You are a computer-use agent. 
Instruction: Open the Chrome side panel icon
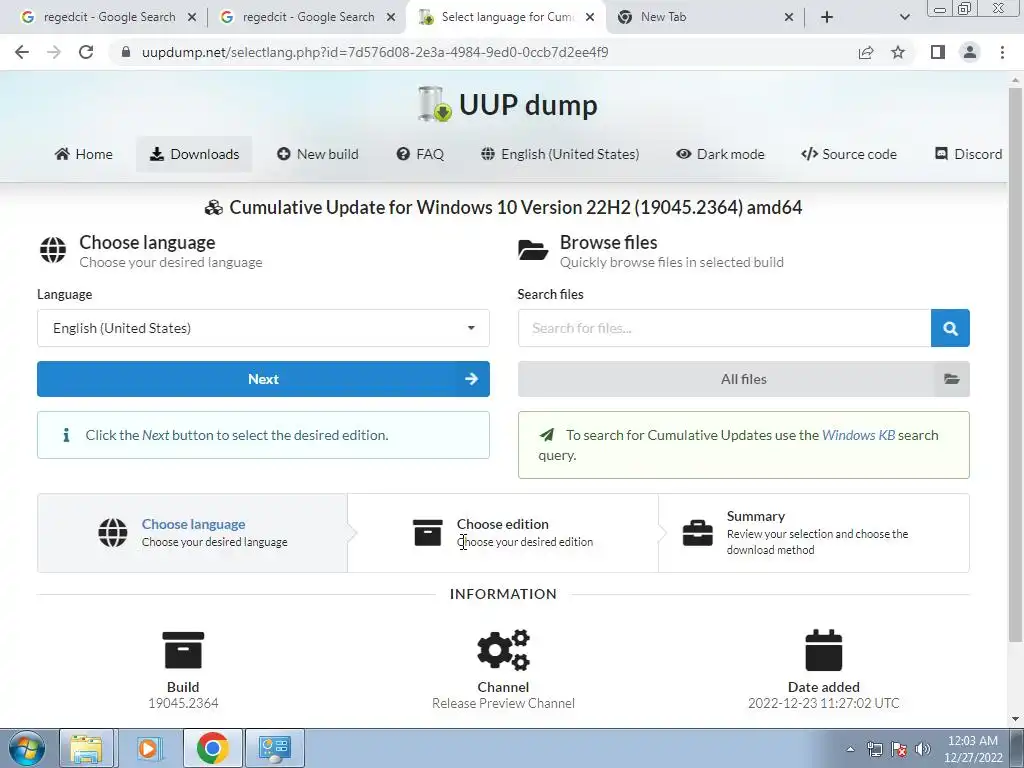point(938,52)
